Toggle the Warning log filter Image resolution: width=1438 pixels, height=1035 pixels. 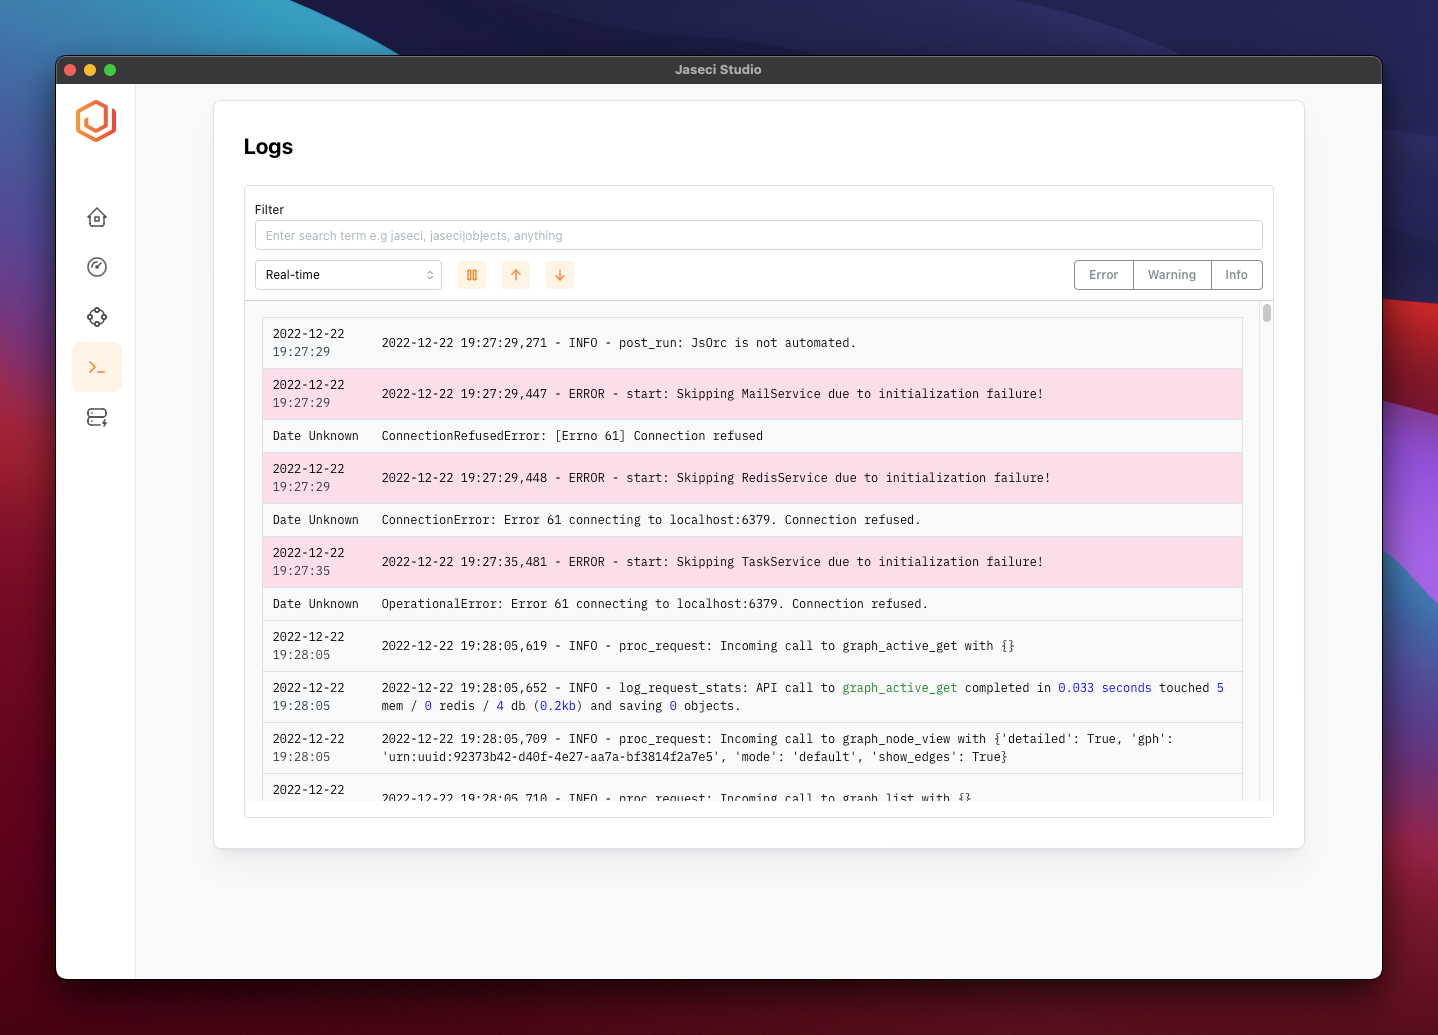(1171, 274)
